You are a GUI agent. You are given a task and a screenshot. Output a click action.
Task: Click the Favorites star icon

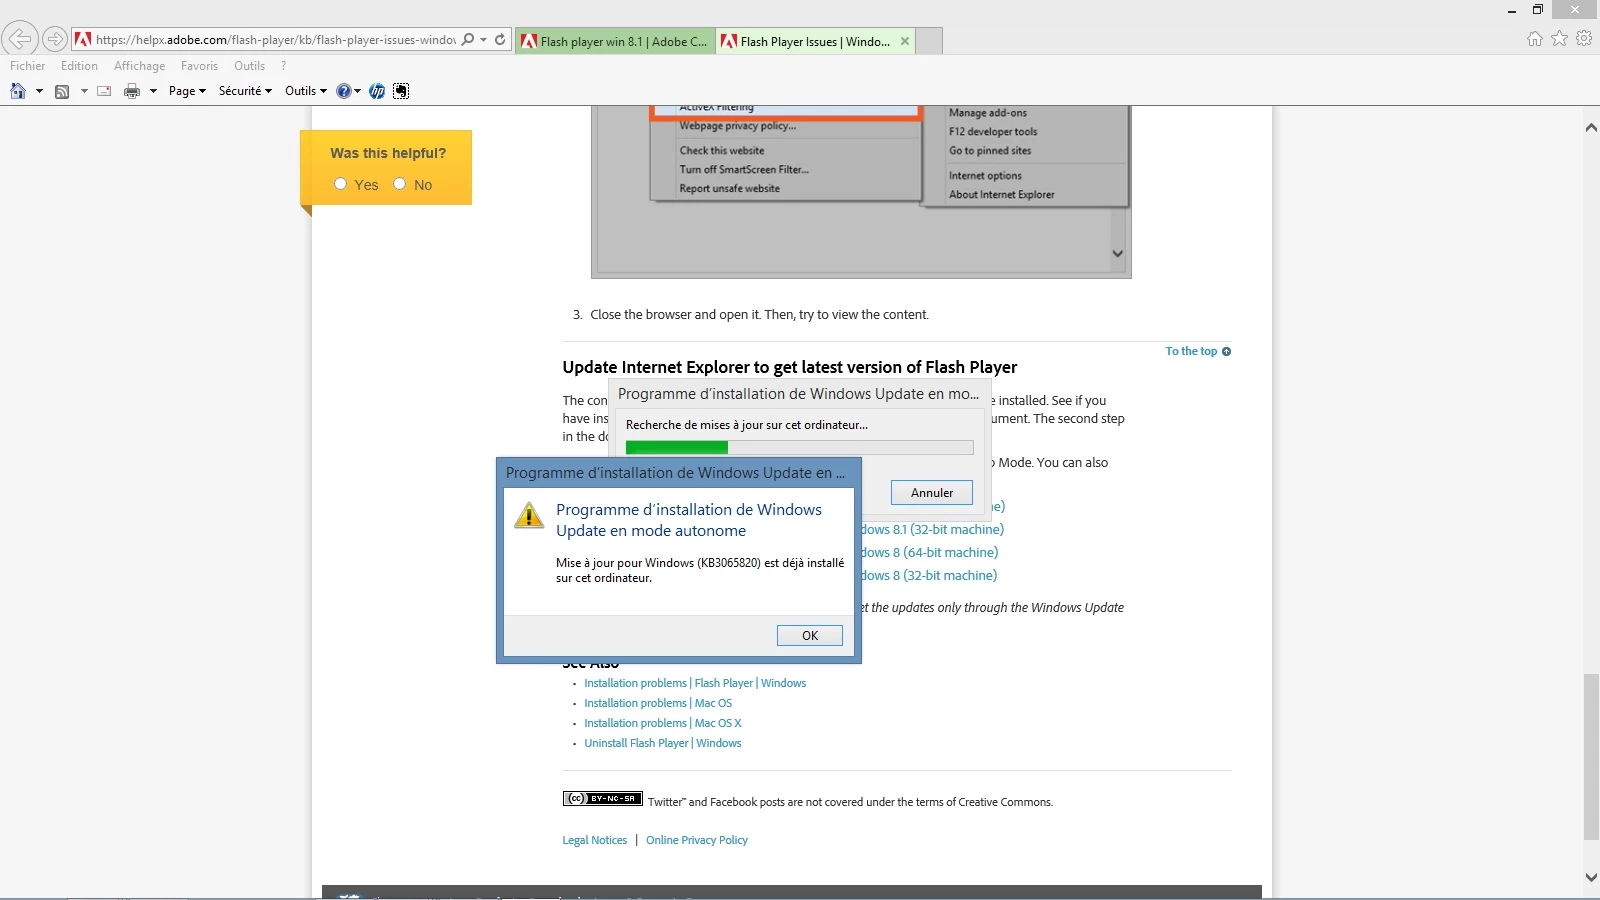[1560, 39]
